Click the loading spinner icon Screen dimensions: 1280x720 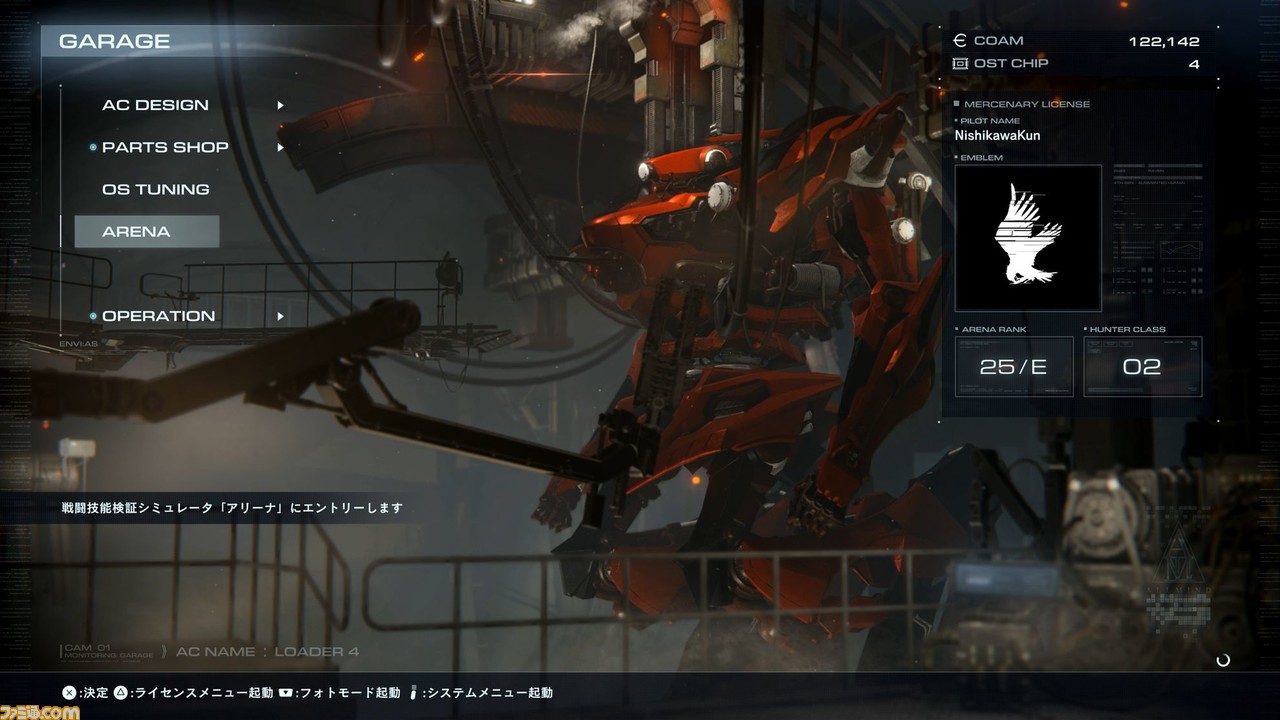point(1222,660)
